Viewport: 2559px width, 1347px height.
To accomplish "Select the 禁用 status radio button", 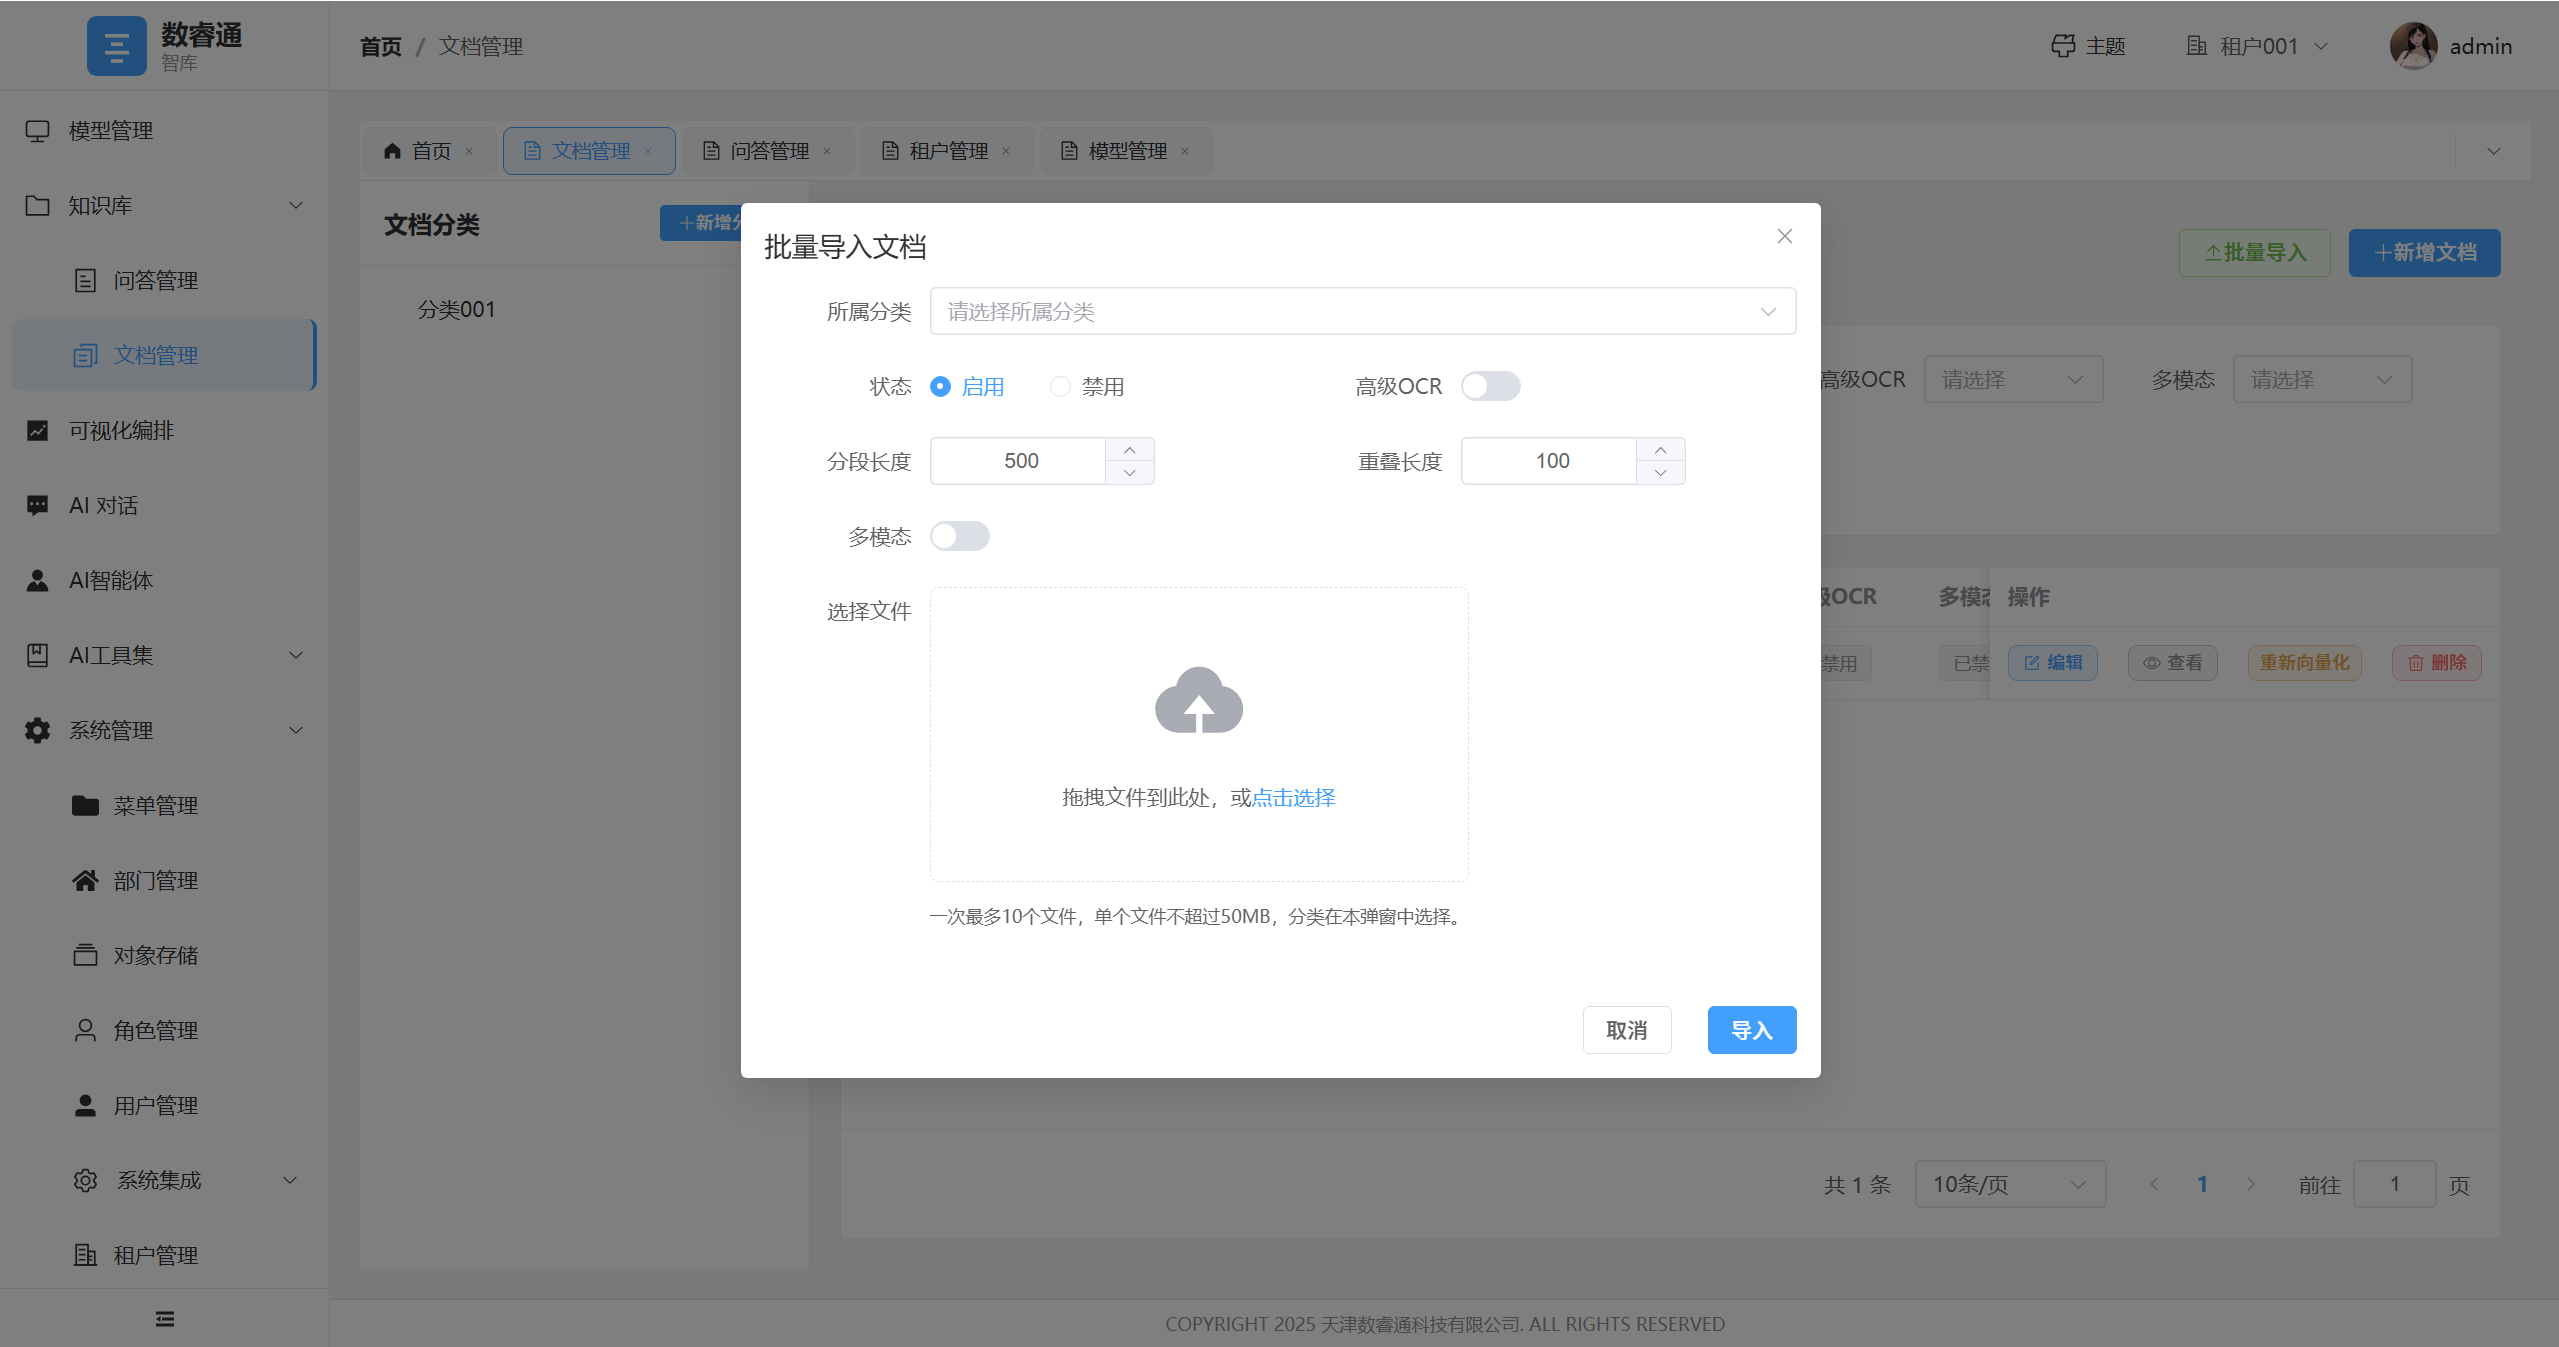I will click(1060, 387).
